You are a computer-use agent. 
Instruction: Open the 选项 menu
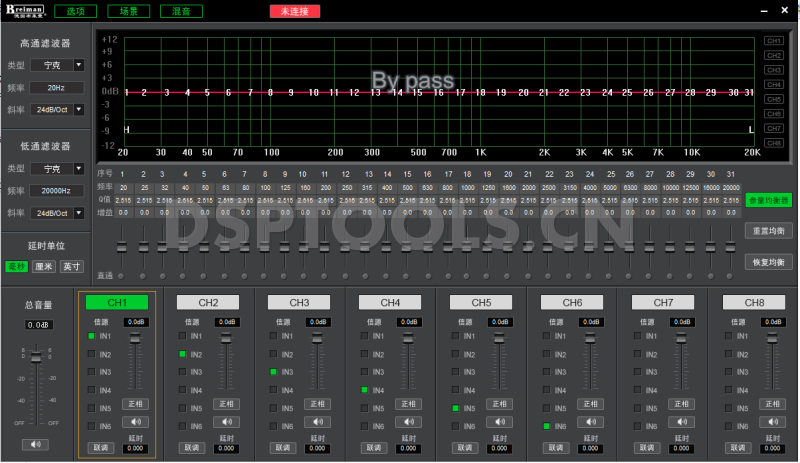[x=76, y=12]
